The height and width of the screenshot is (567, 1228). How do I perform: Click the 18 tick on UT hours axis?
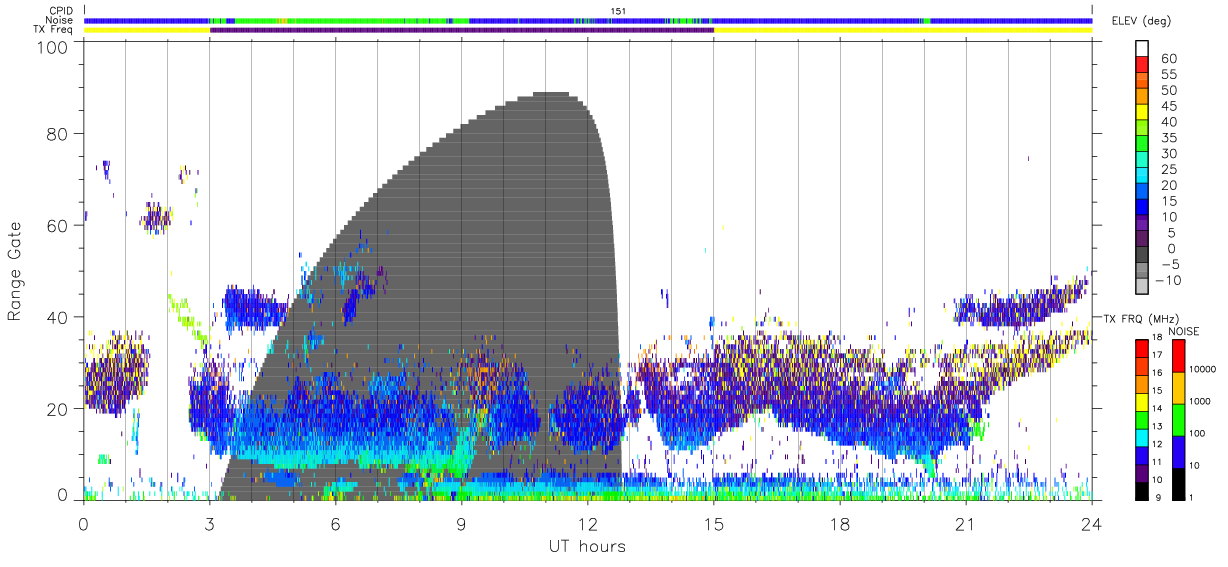pyautogui.click(x=840, y=523)
